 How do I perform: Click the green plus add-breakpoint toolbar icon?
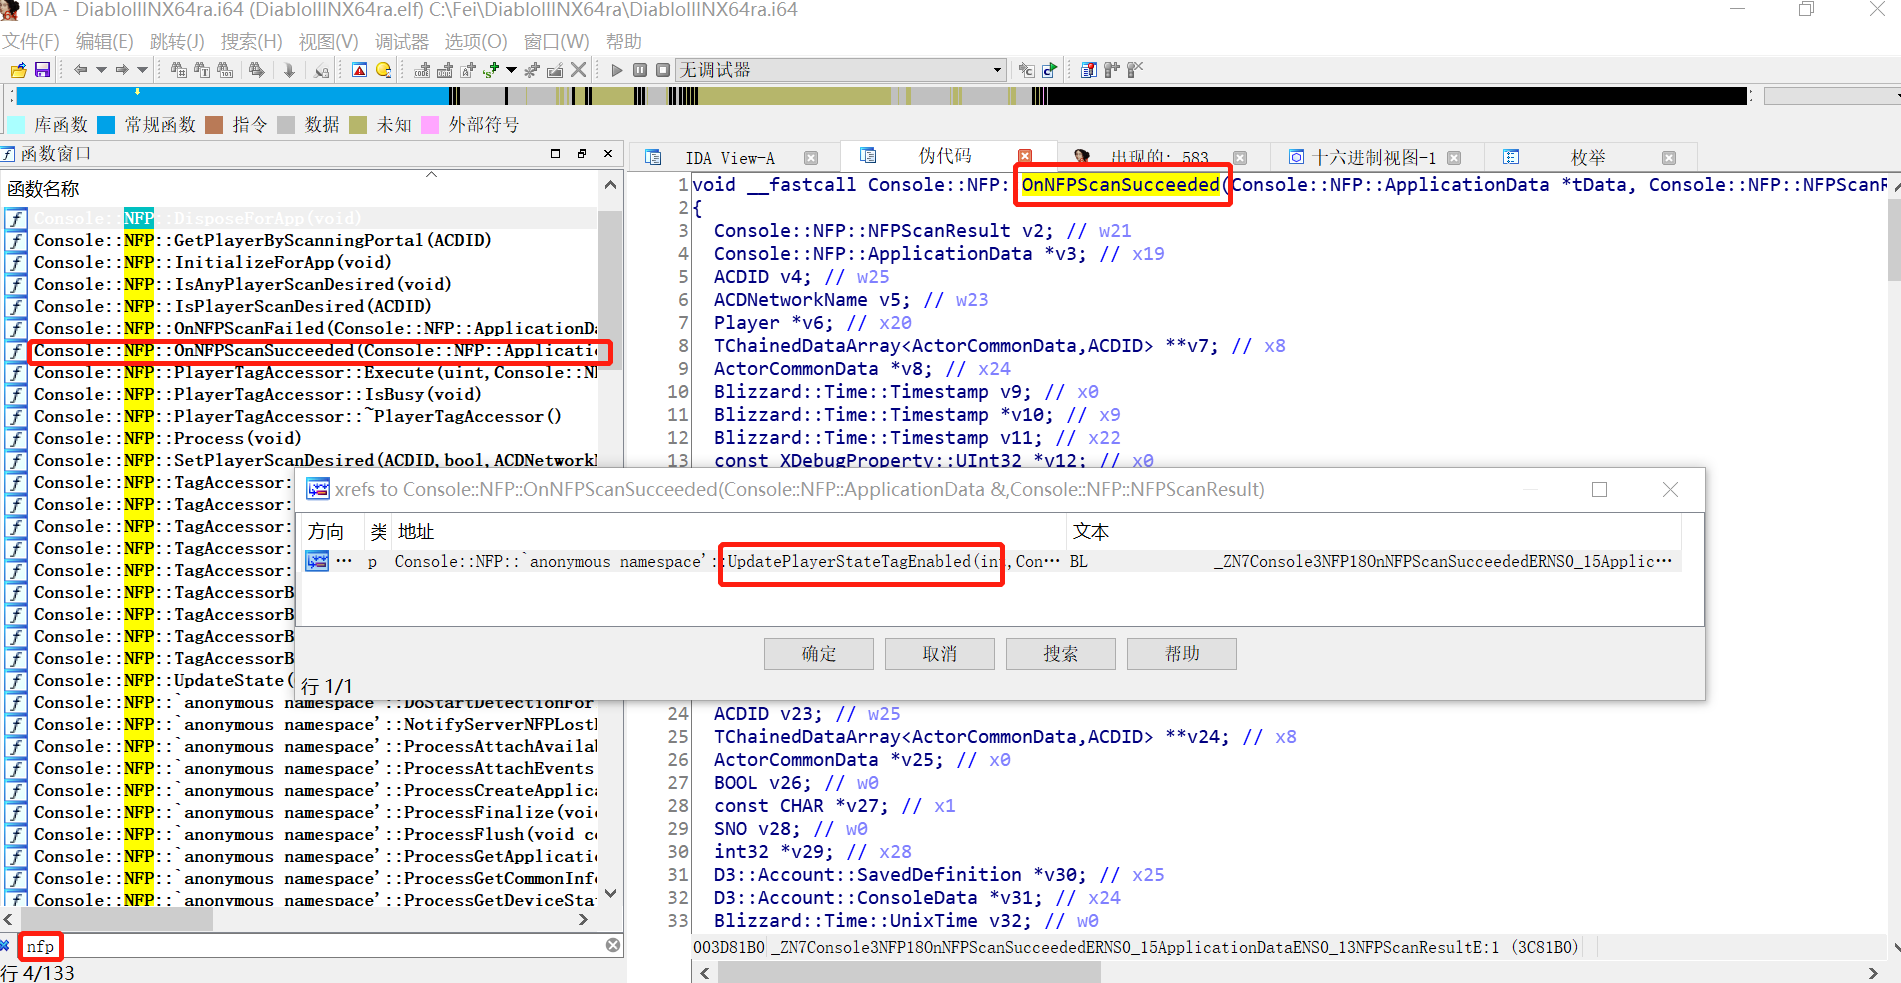click(491, 70)
